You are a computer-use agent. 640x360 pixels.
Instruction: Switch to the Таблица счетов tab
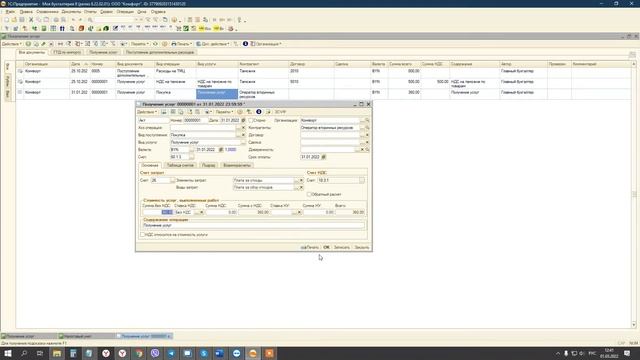pyautogui.click(x=180, y=165)
